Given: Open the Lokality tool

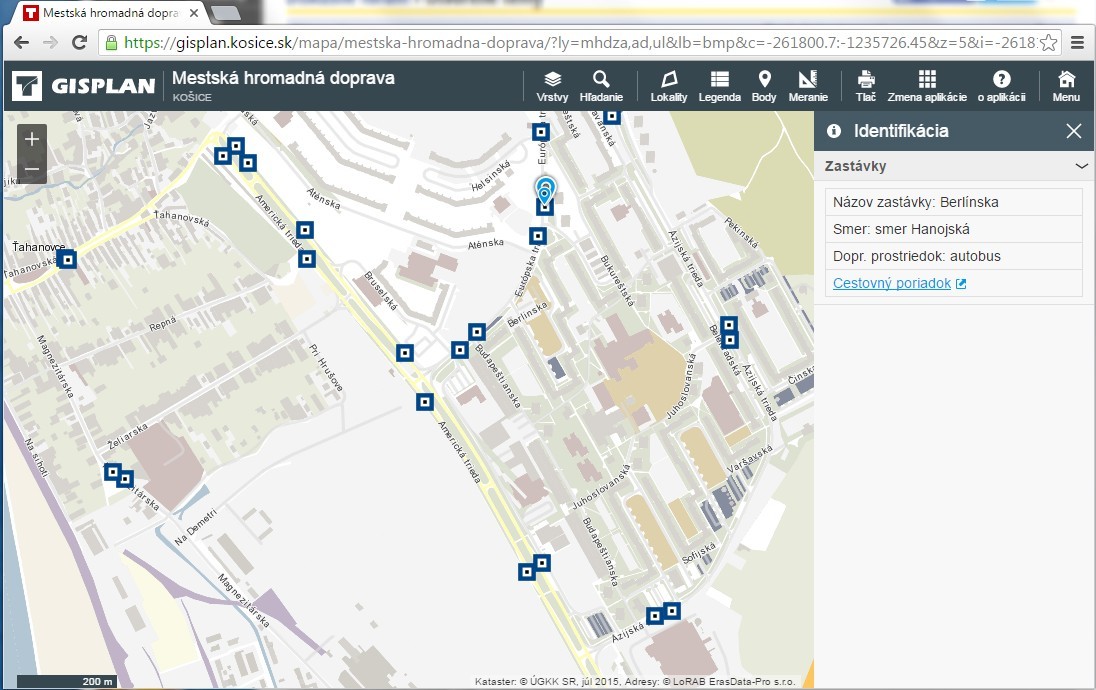Looking at the screenshot, I should pyautogui.click(x=668, y=86).
